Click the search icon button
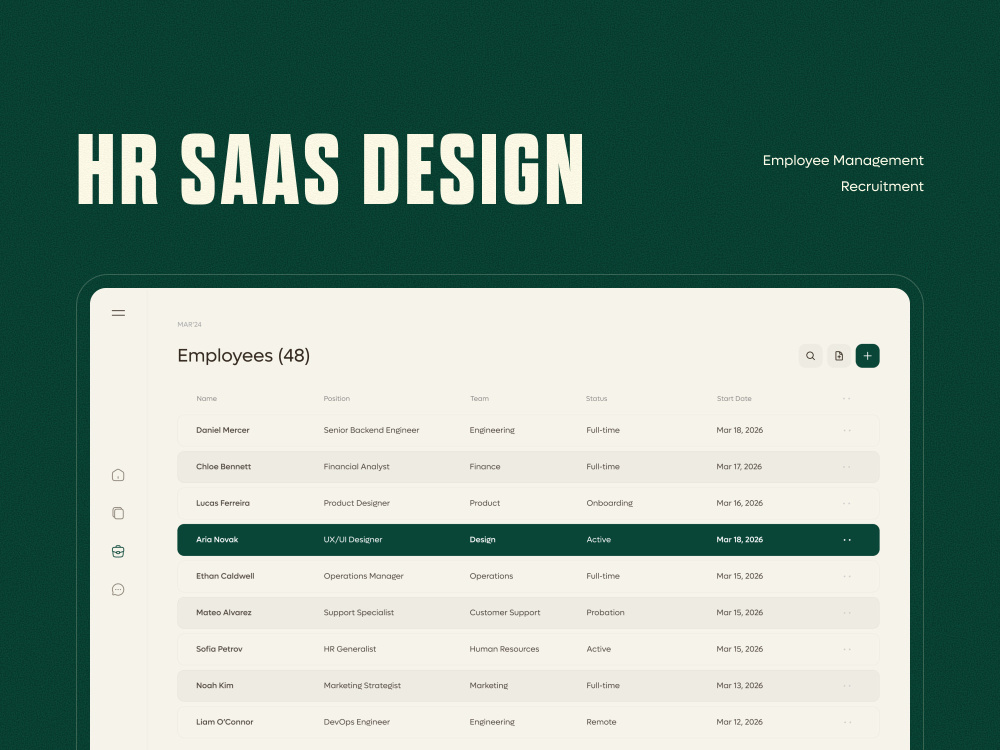Screen dimensions: 1000x750 coord(810,356)
